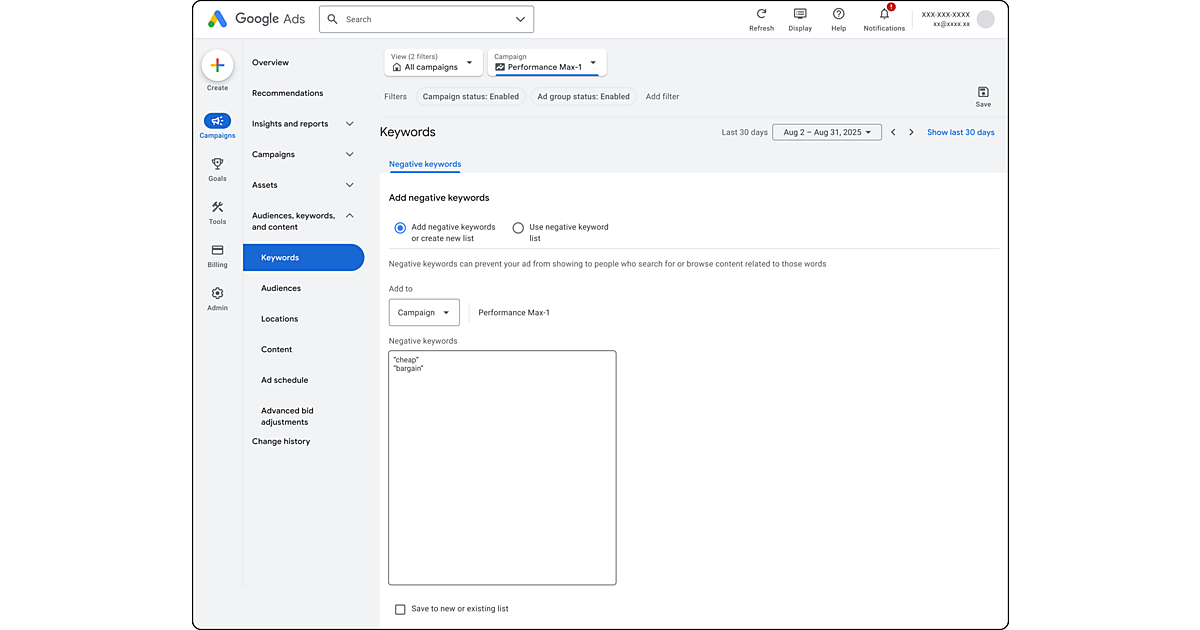
Task: Open the Add to Campaign dropdown
Action: 424,313
